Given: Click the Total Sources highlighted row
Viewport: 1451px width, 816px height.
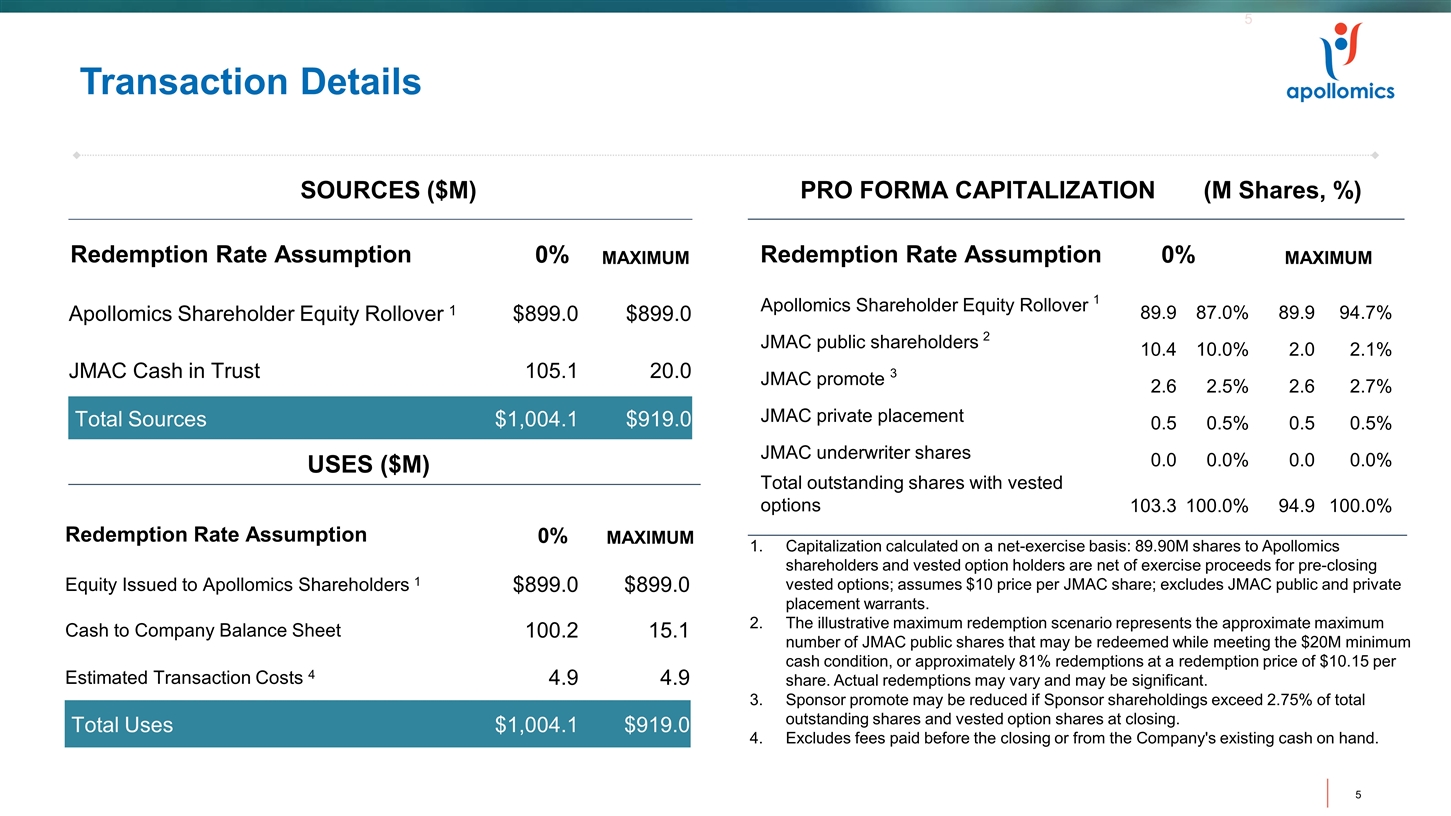Looking at the screenshot, I should click(380, 419).
